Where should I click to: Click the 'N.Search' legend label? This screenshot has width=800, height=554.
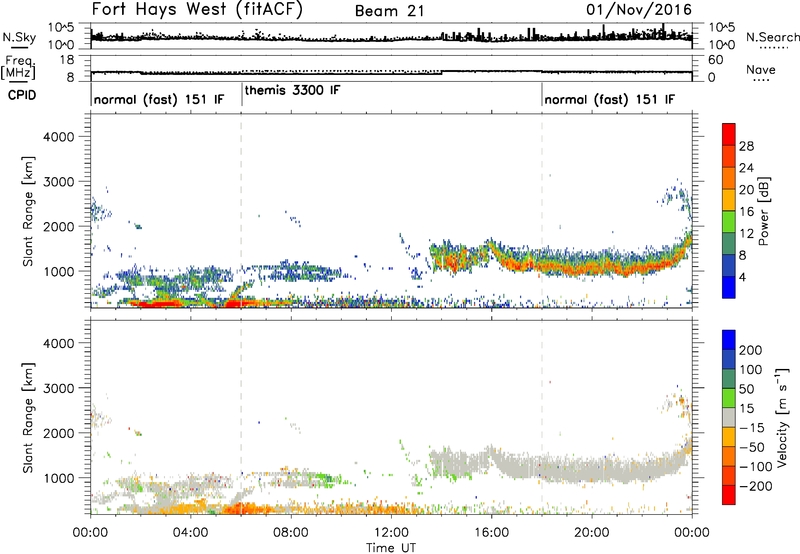point(772,37)
